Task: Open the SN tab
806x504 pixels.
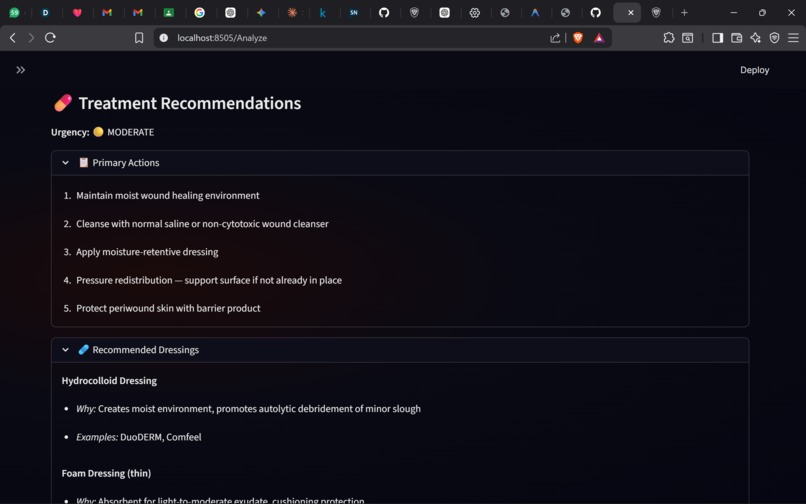Action: pos(354,13)
